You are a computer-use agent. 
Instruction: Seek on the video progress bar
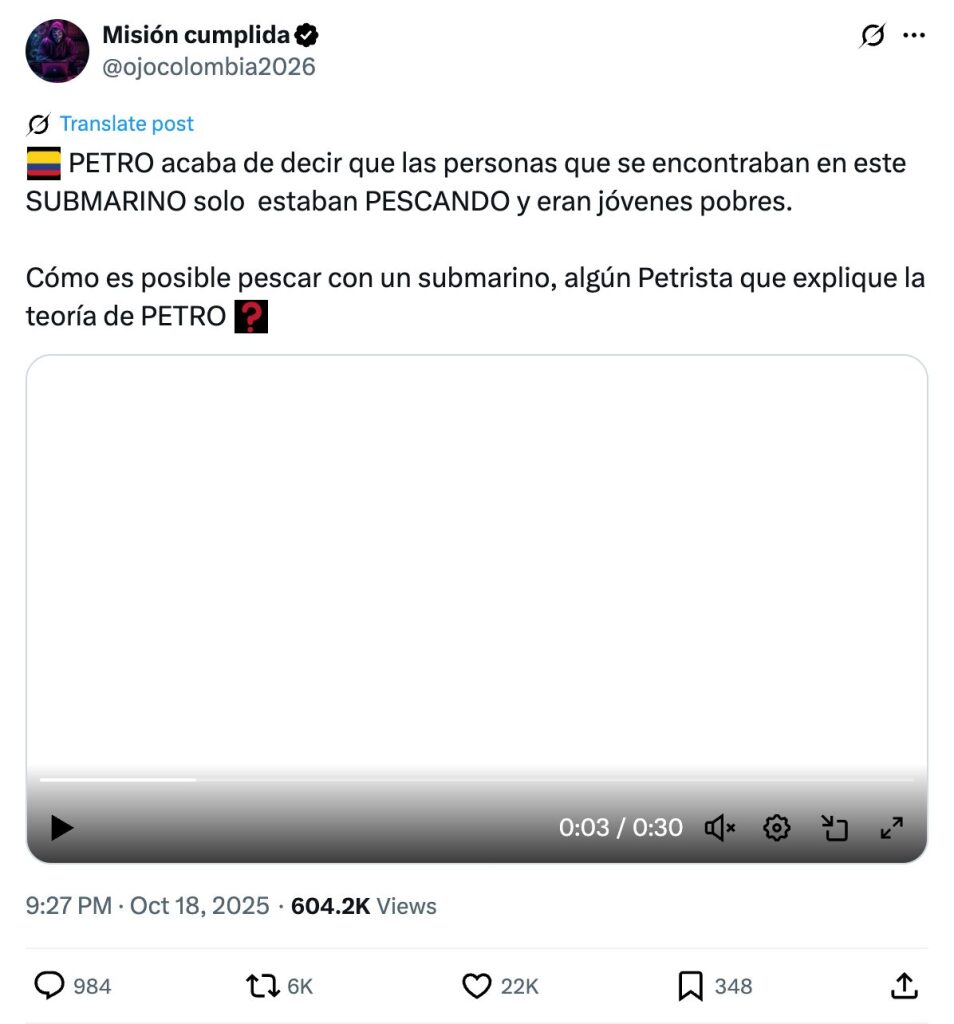point(476,779)
